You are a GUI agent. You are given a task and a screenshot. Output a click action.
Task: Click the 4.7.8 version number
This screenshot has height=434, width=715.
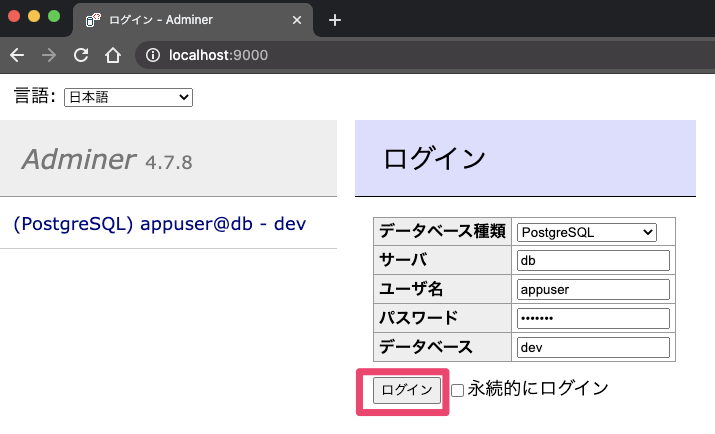pos(169,162)
